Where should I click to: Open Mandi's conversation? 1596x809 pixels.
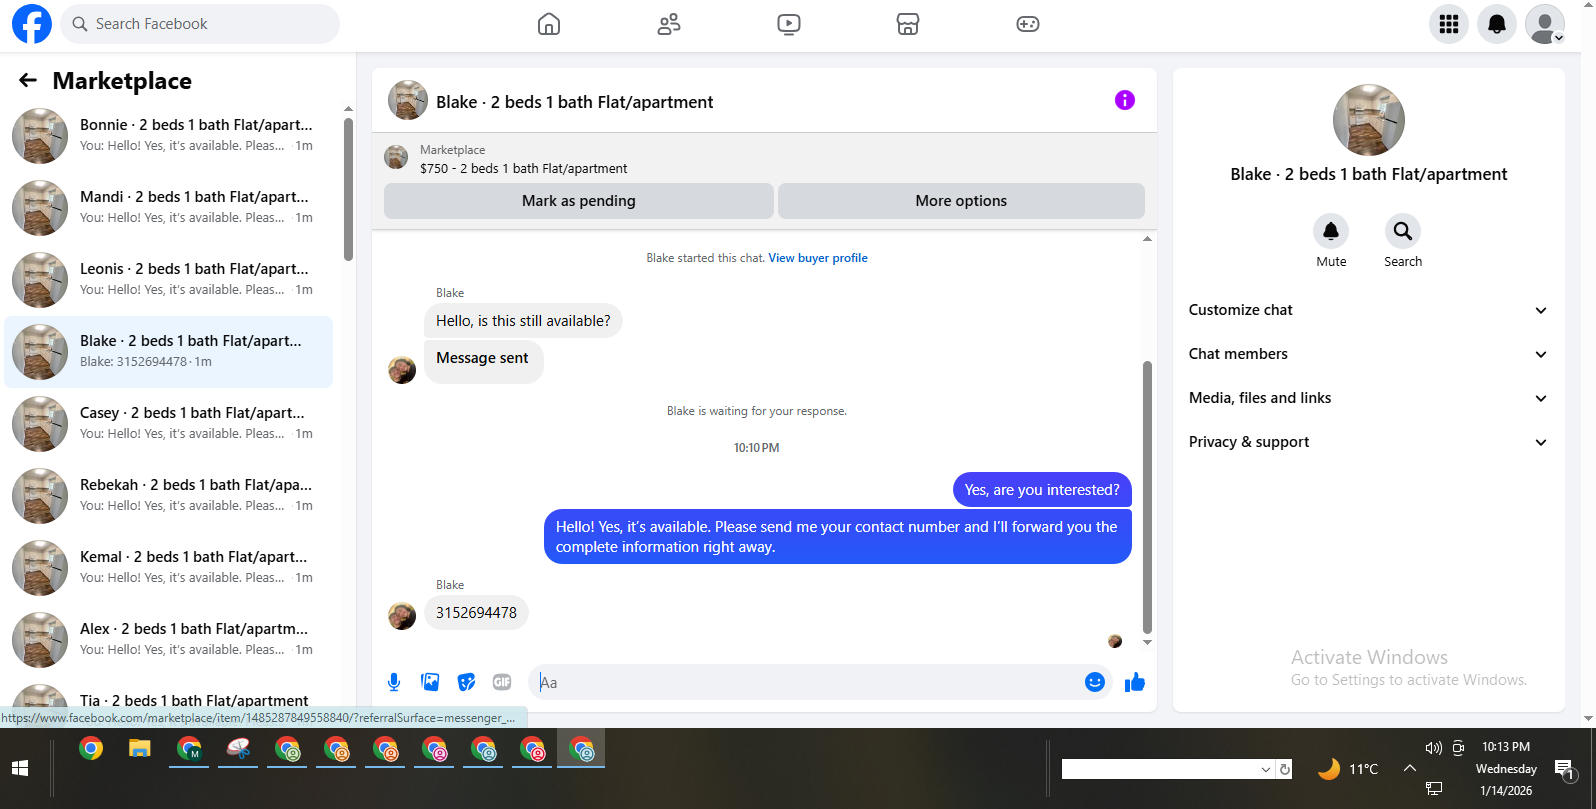coord(168,208)
